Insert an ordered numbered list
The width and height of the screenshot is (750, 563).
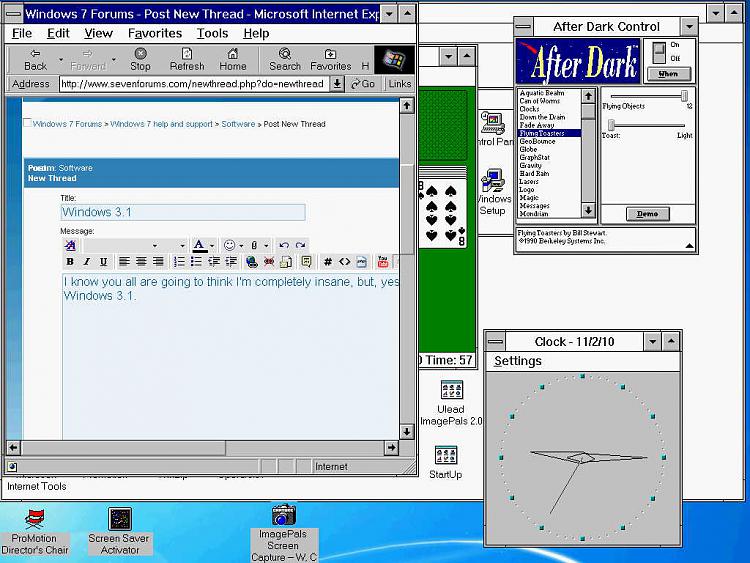(179, 262)
